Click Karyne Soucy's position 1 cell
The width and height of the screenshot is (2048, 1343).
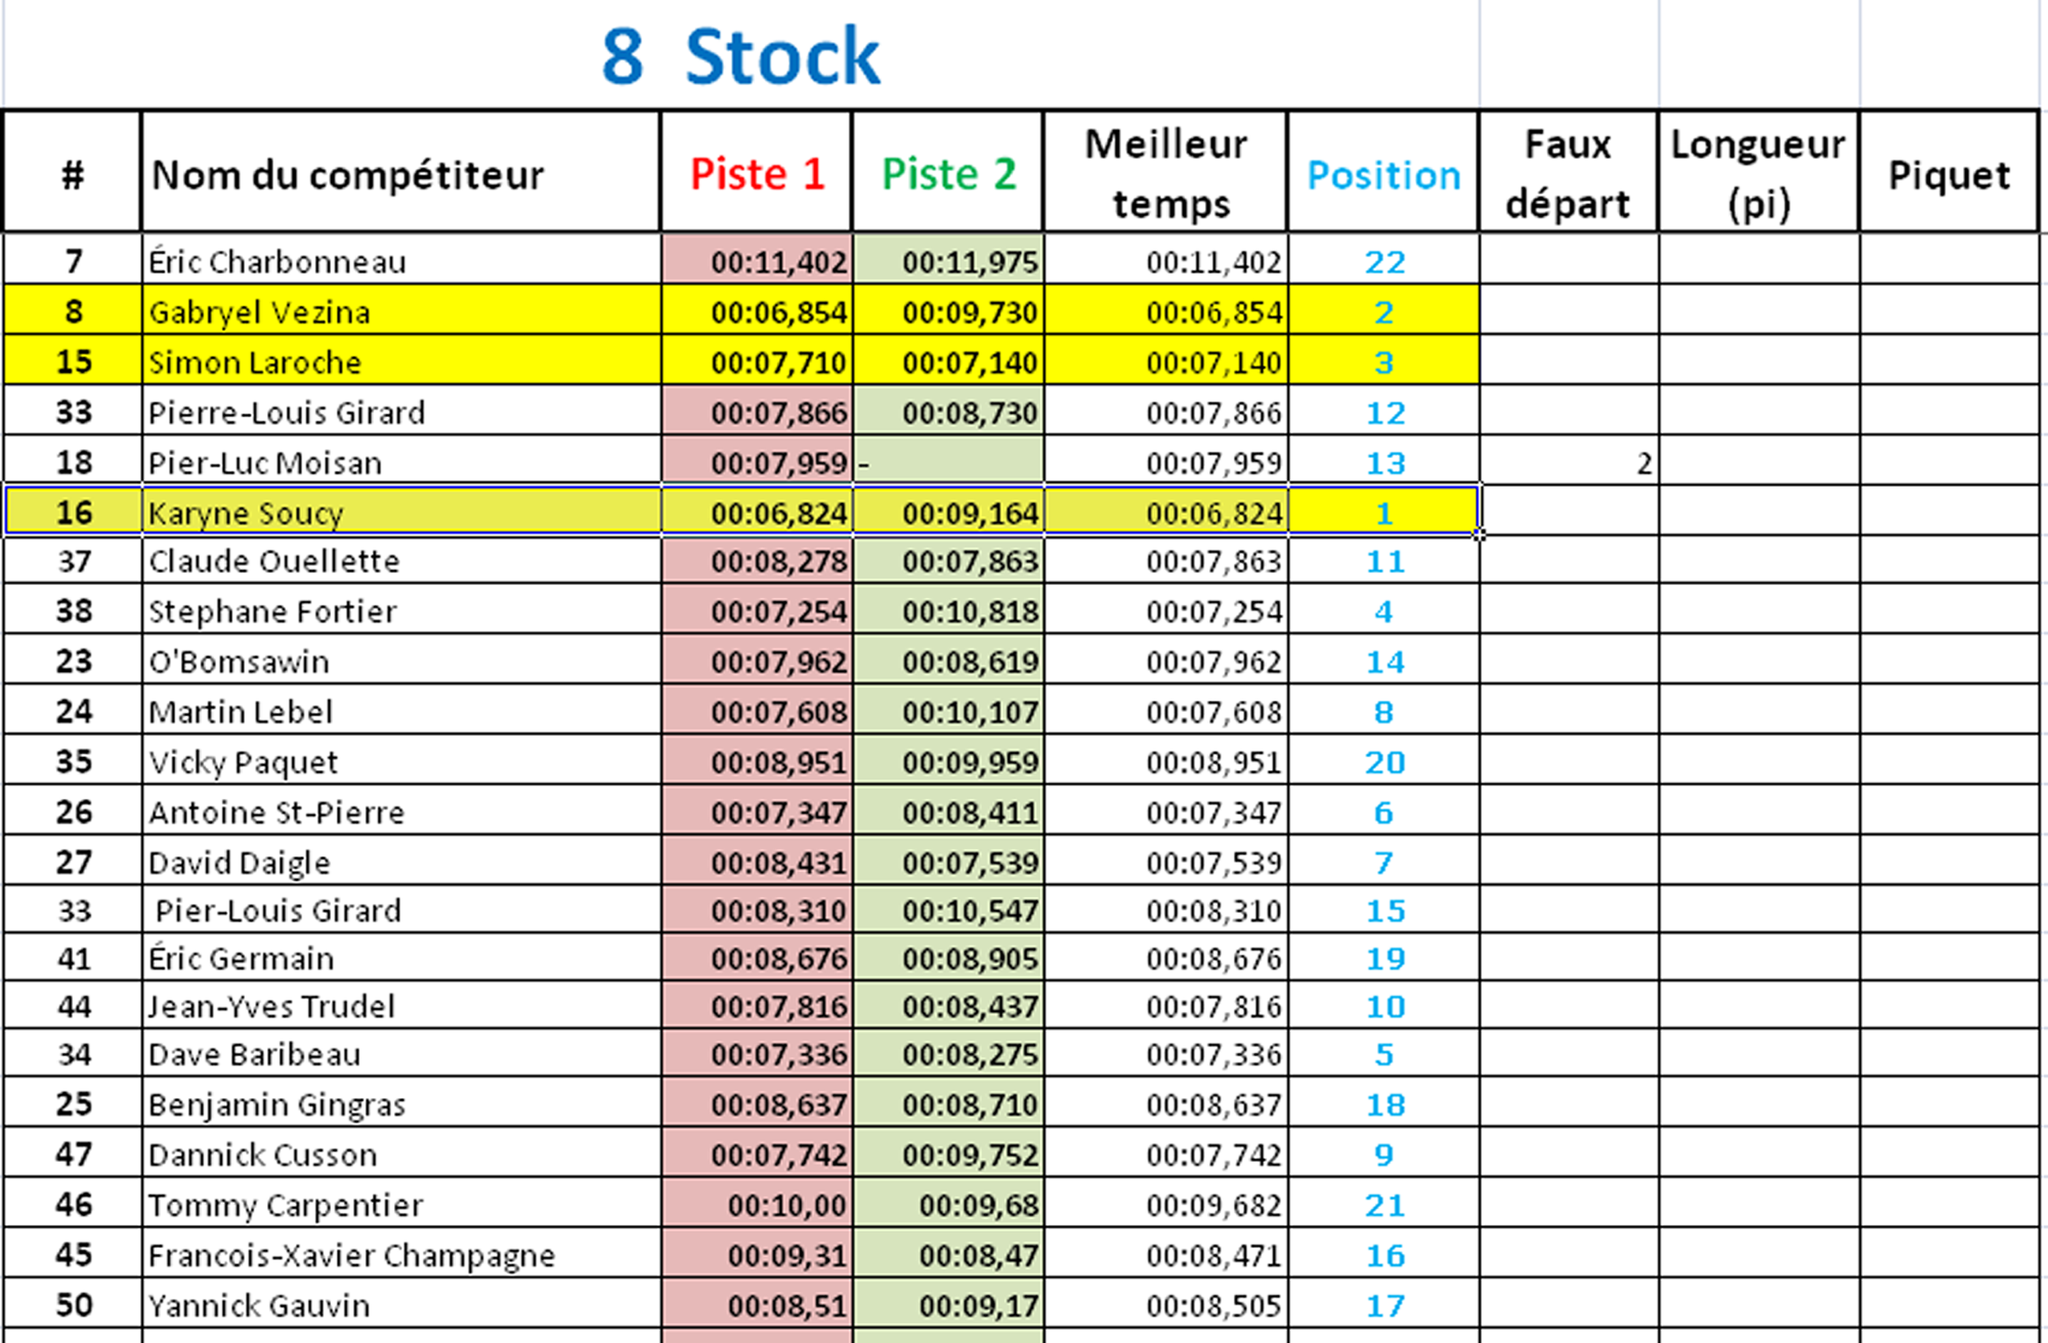click(1383, 512)
